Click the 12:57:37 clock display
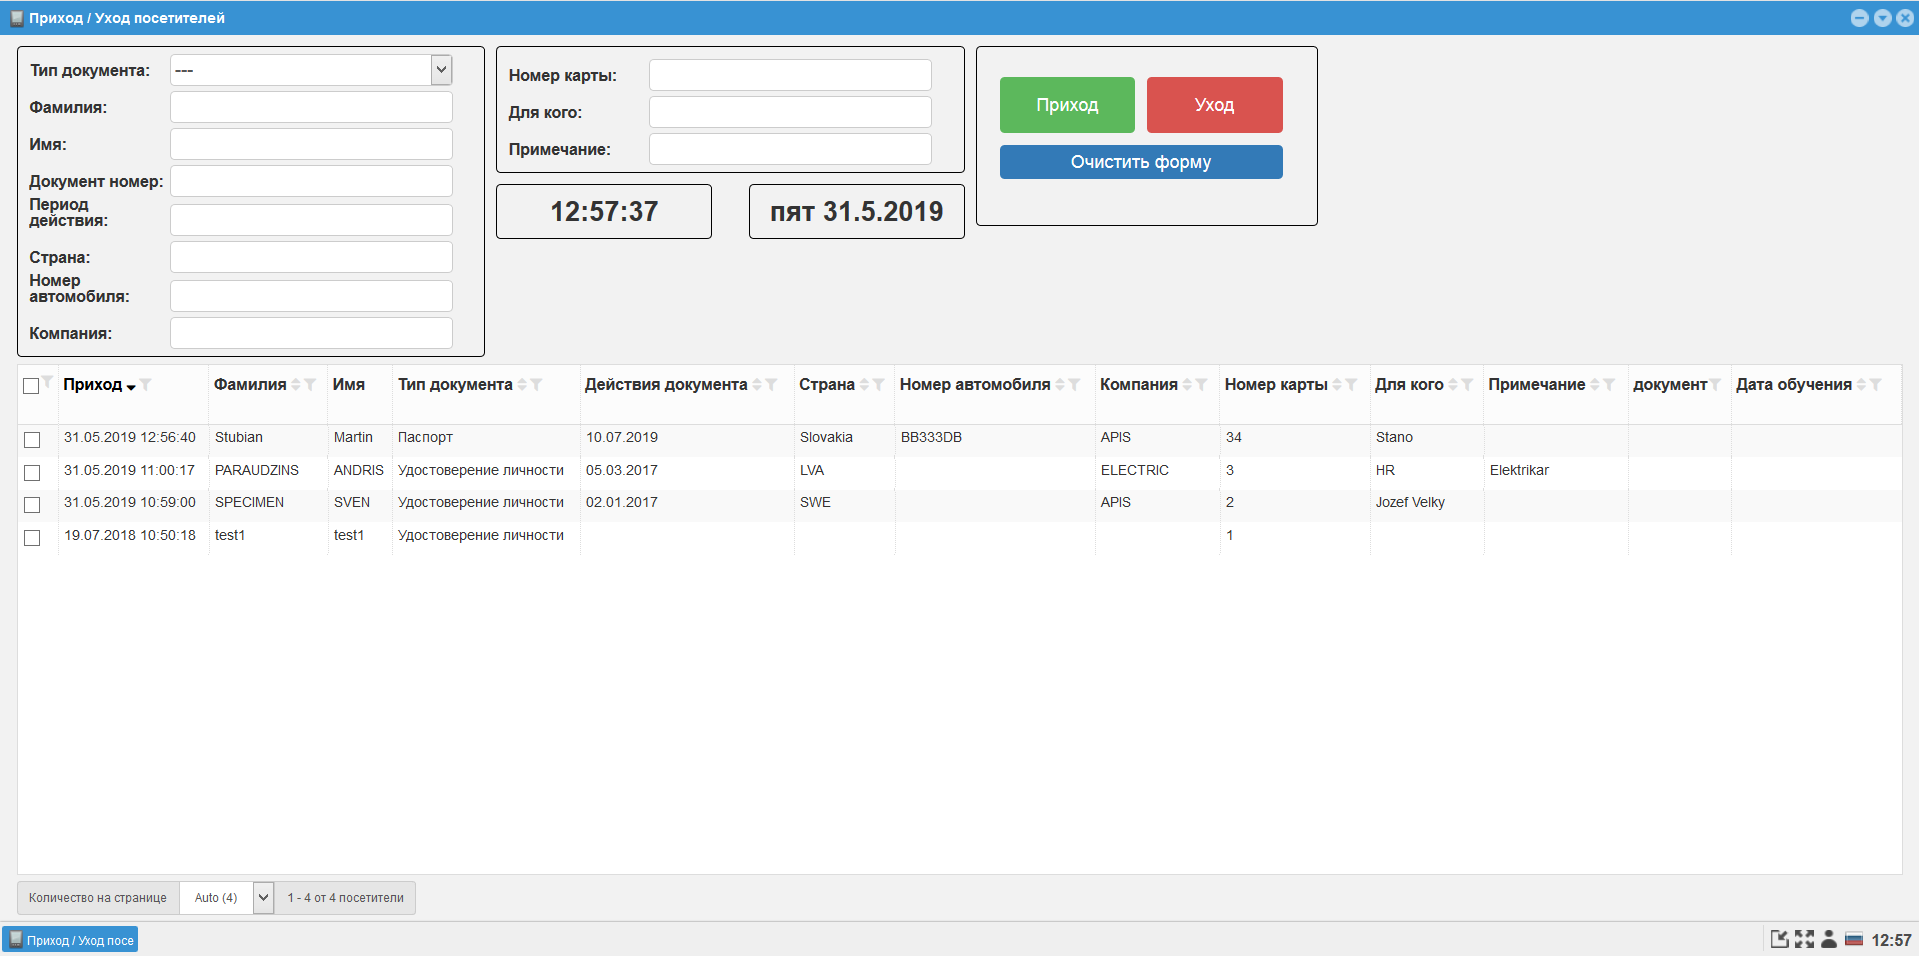 point(604,211)
